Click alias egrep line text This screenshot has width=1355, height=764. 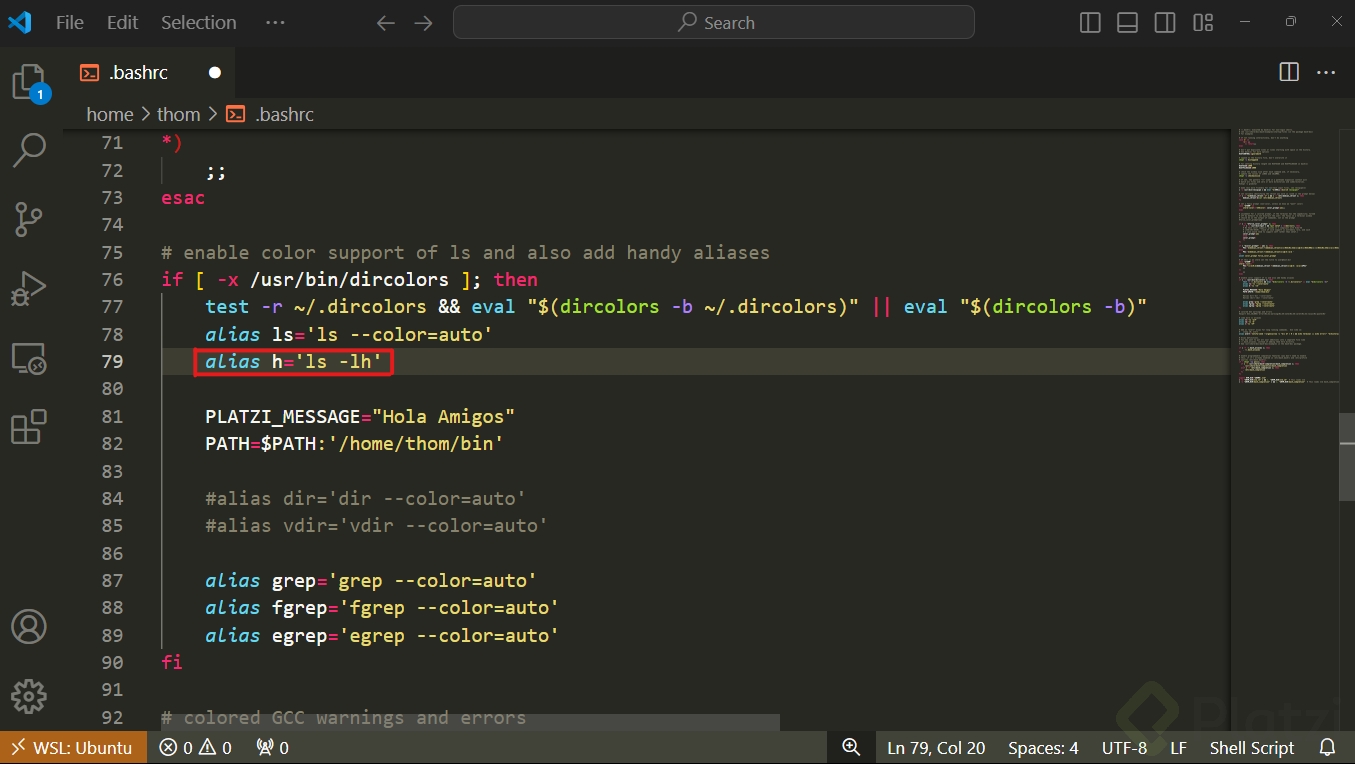382,635
